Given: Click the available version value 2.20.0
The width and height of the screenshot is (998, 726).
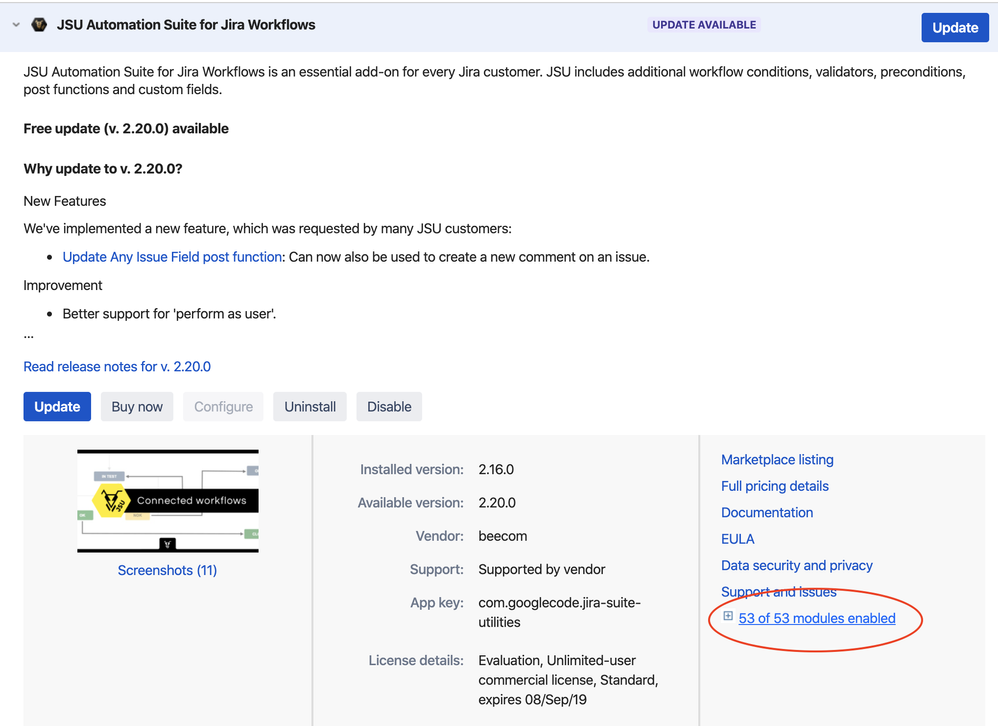Looking at the screenshot, I should (x=497, y=503).
